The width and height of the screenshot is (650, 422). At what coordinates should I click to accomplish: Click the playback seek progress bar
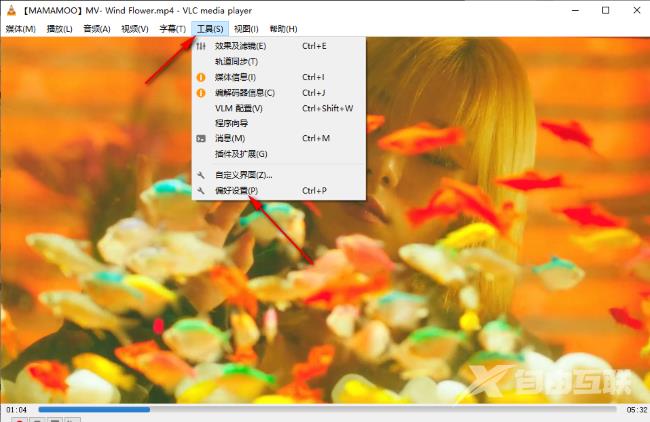(327, 410)
